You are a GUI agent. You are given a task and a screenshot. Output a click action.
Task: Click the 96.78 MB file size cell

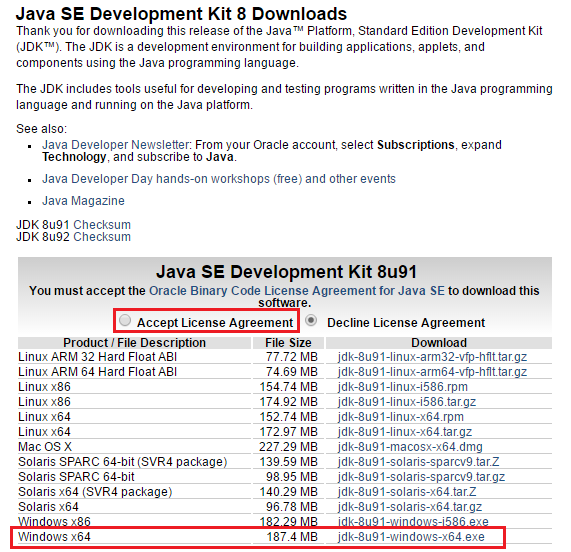[x=288, y=507]
